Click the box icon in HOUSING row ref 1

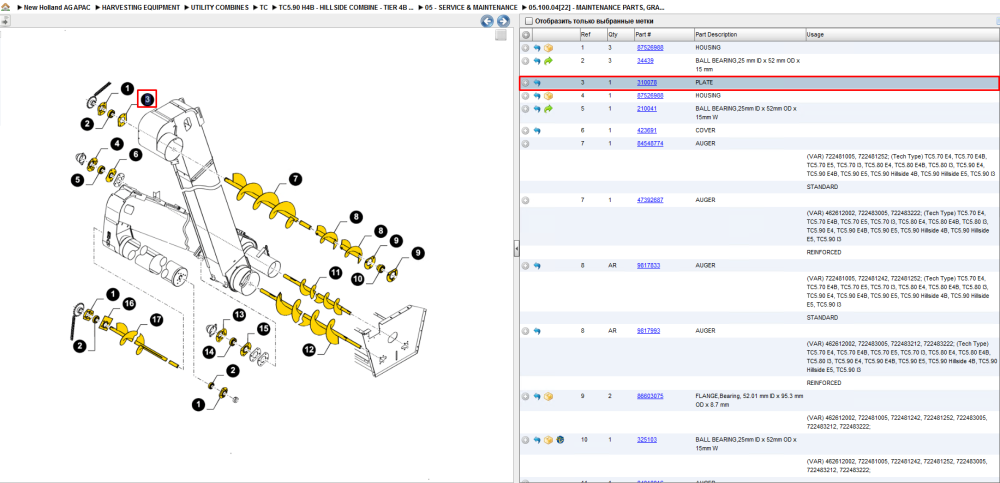click(x=548, y=48)
